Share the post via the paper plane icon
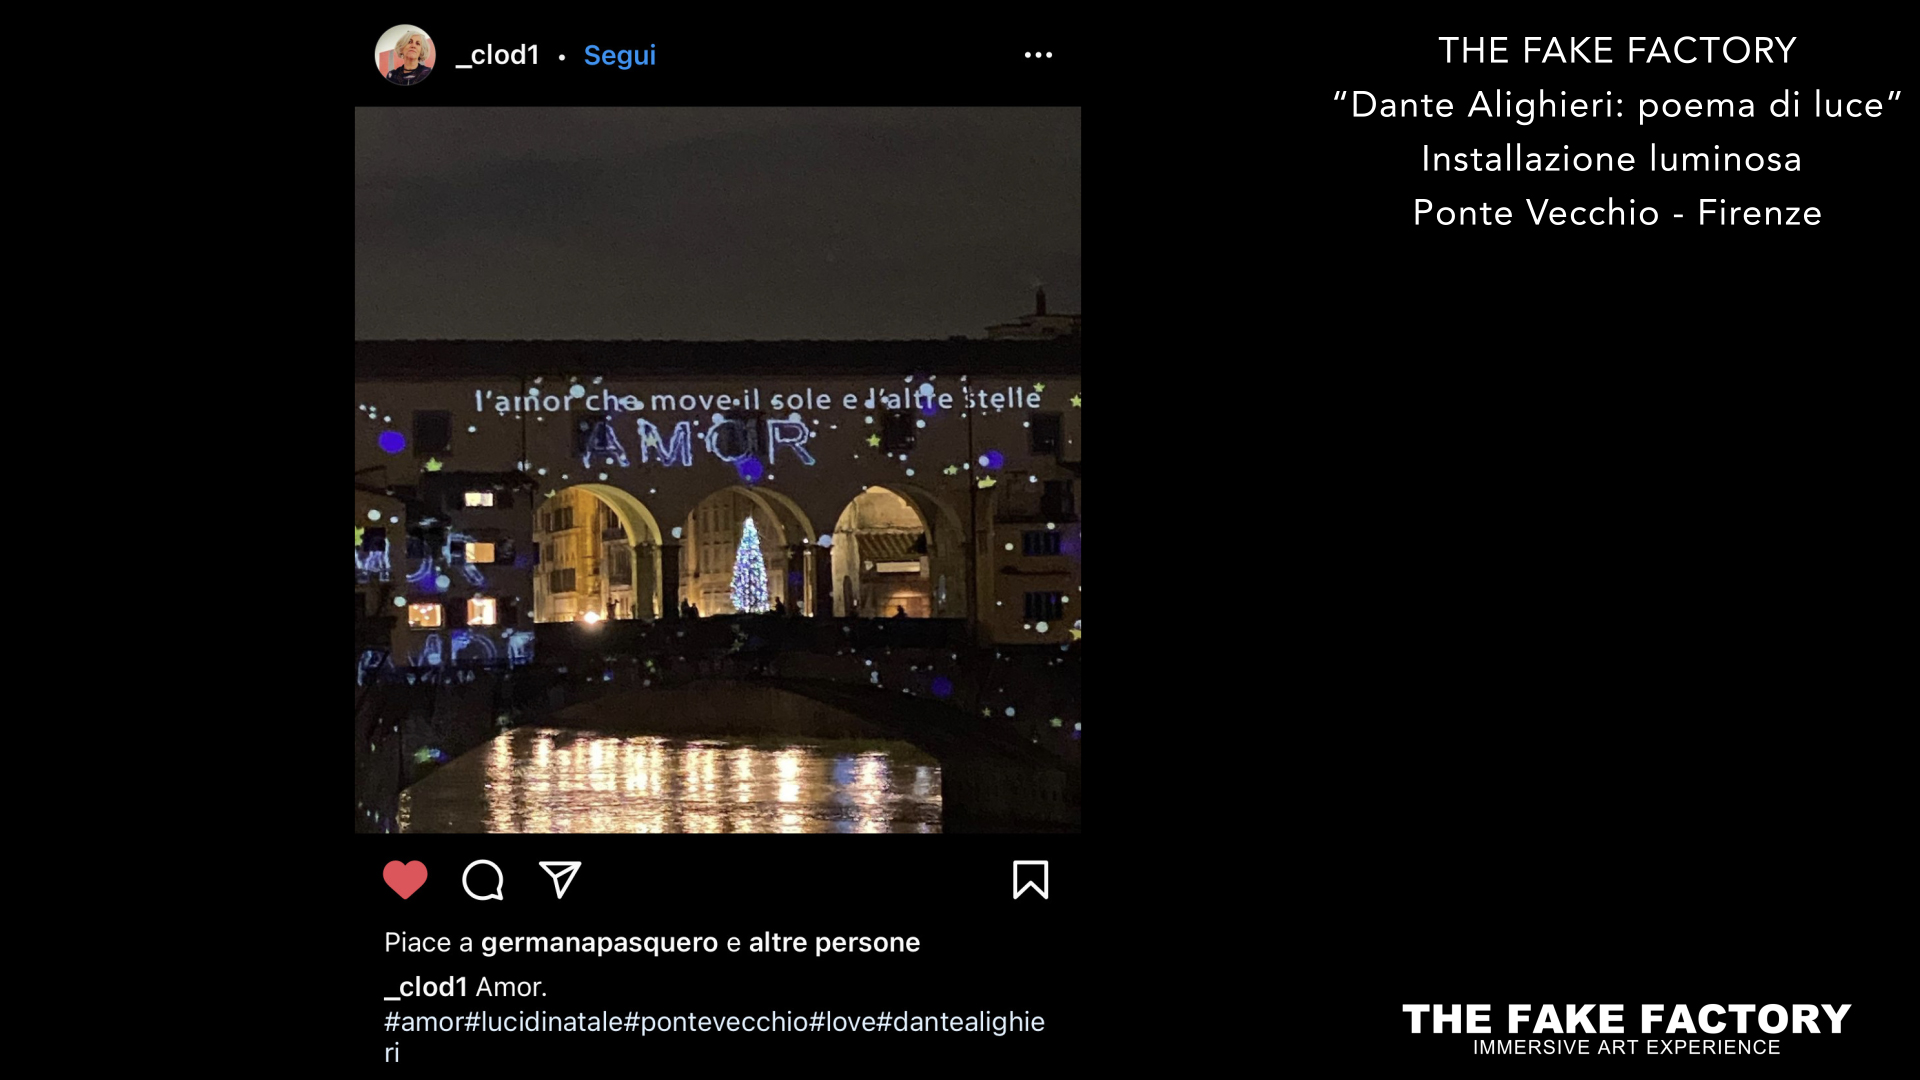 (x=560, y=879)
